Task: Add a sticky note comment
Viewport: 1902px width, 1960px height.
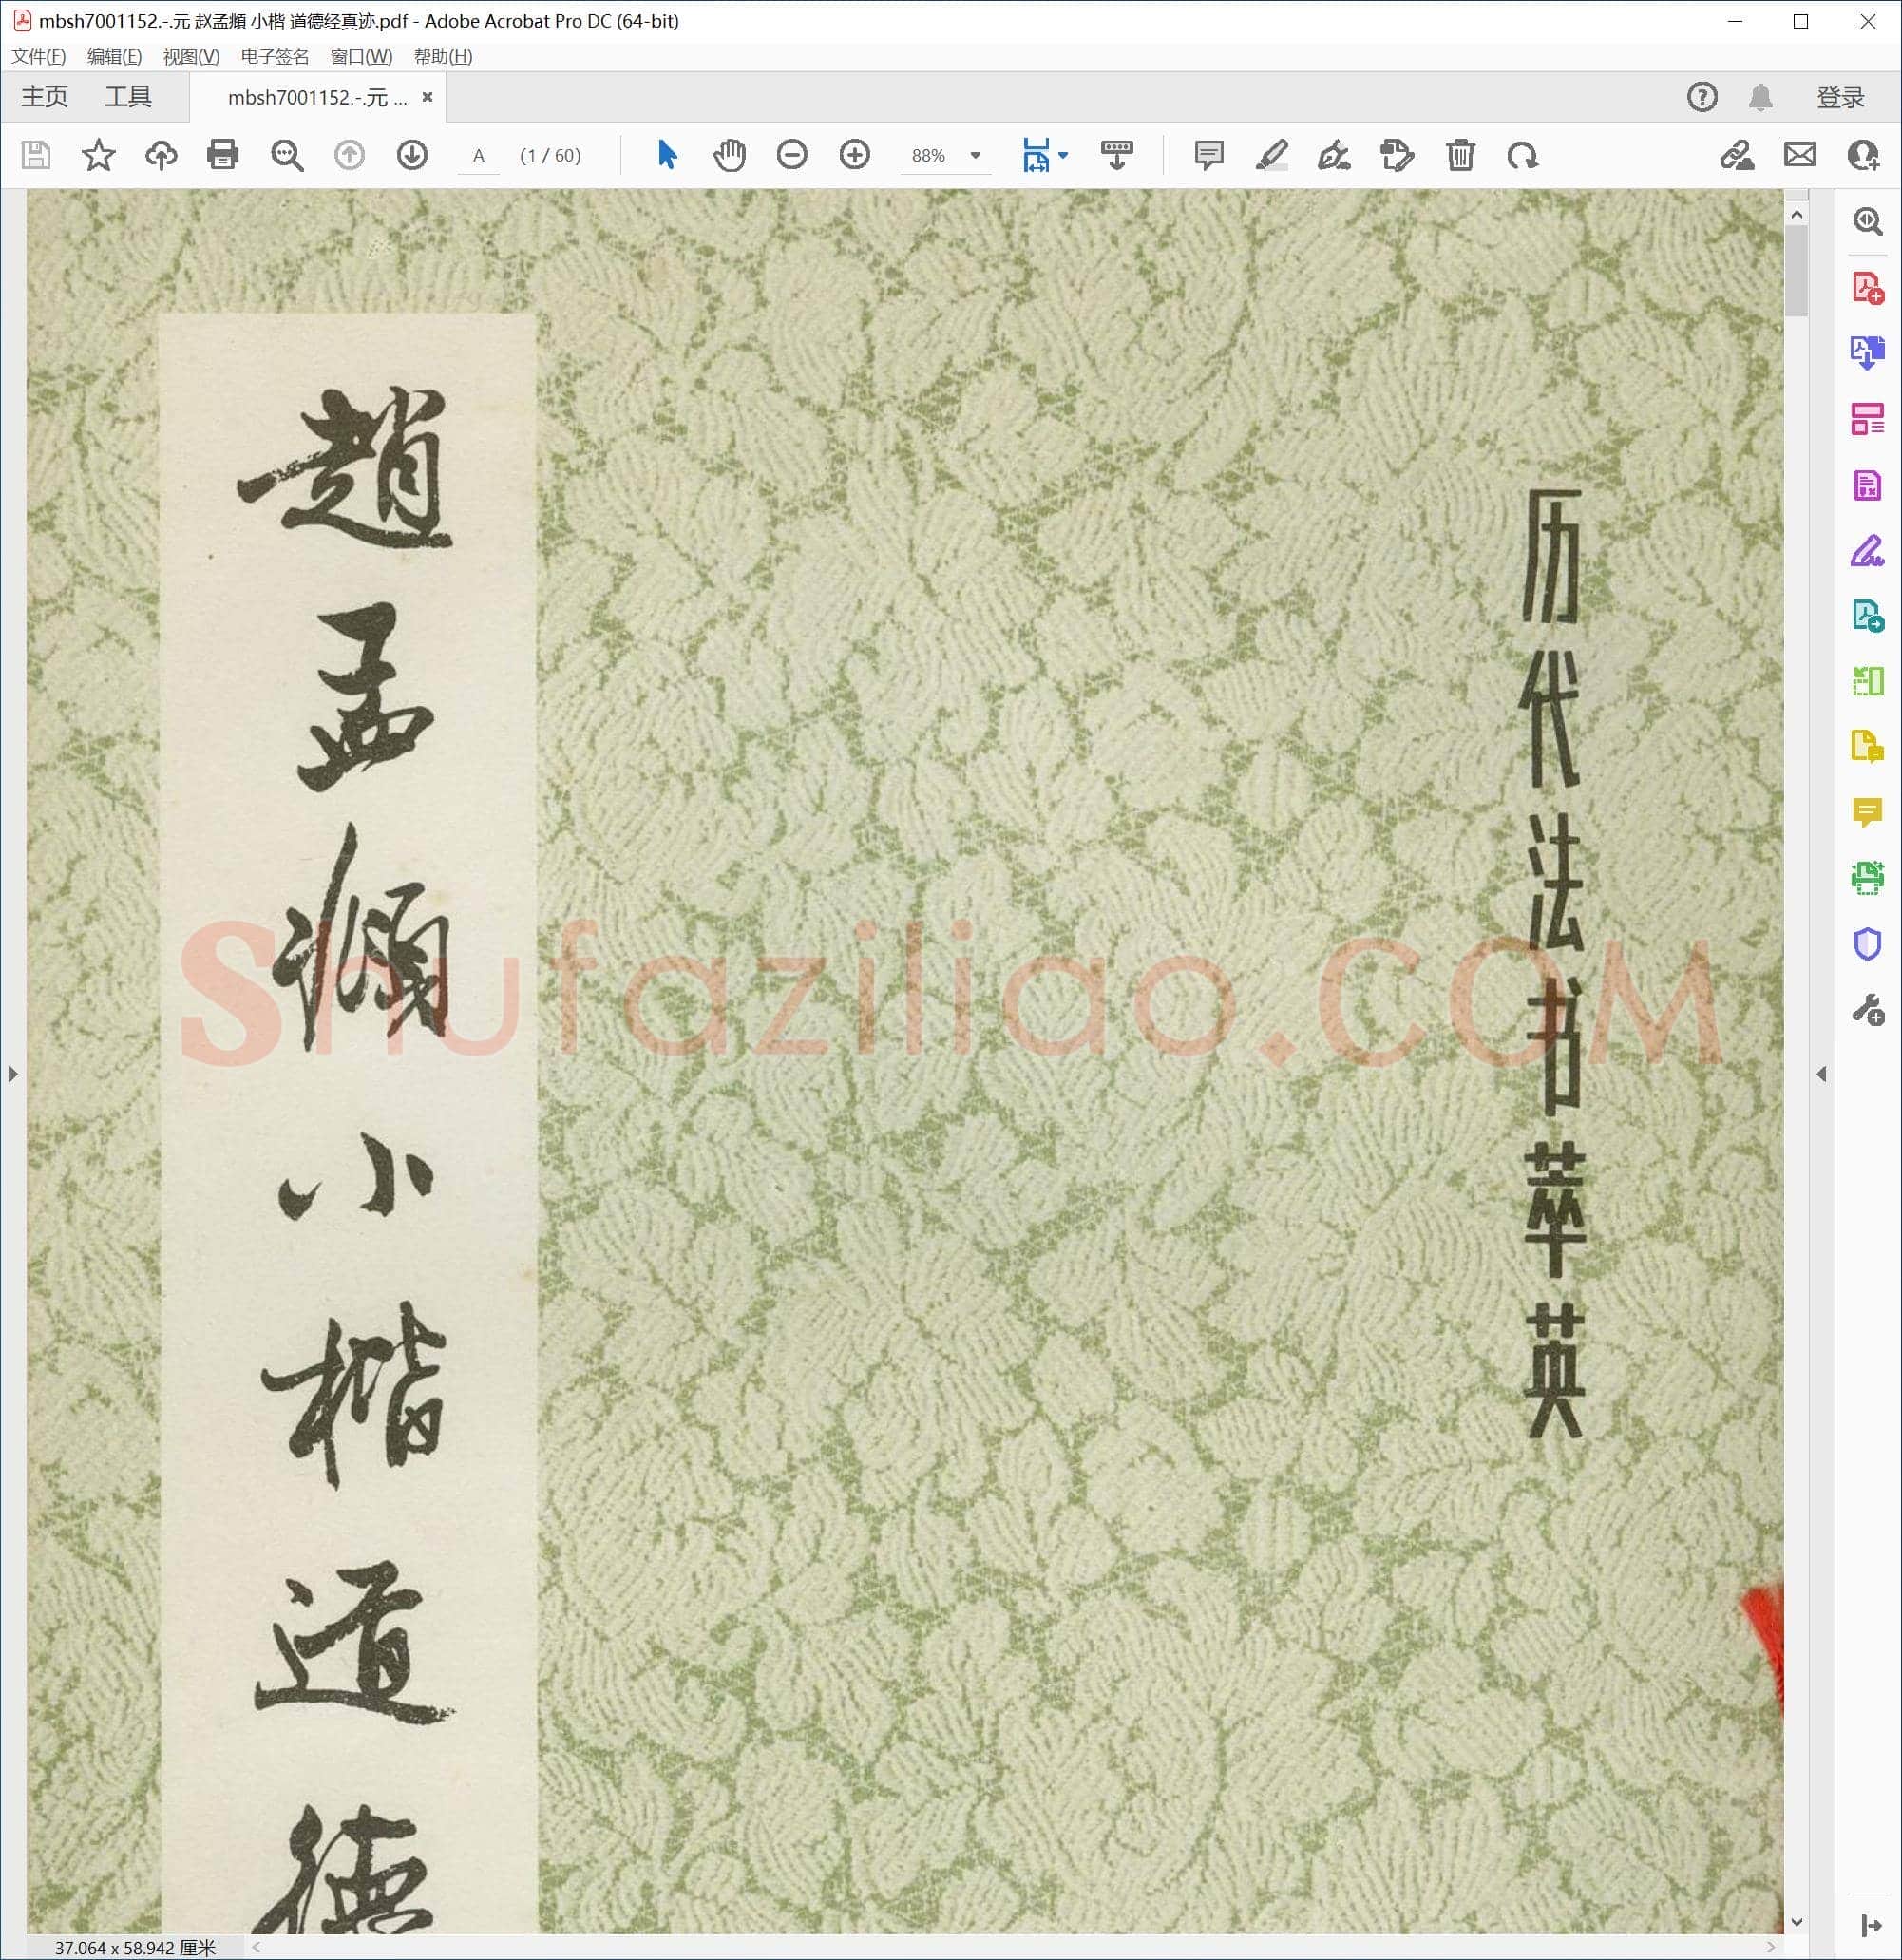Action: 1209,155
